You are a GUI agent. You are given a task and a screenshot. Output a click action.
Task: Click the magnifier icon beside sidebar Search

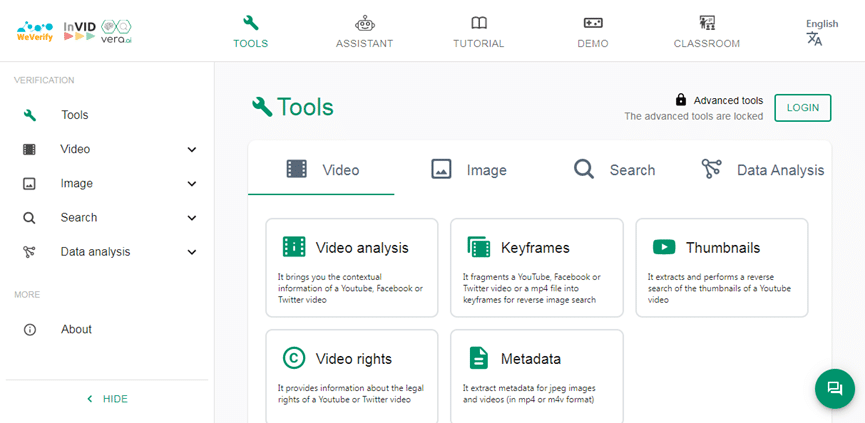[29, 218]
